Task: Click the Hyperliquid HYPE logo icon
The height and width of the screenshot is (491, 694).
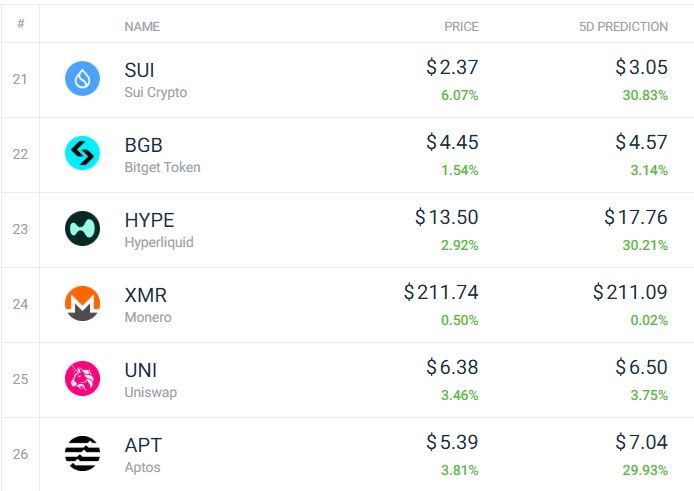Action: pos(82,228)
